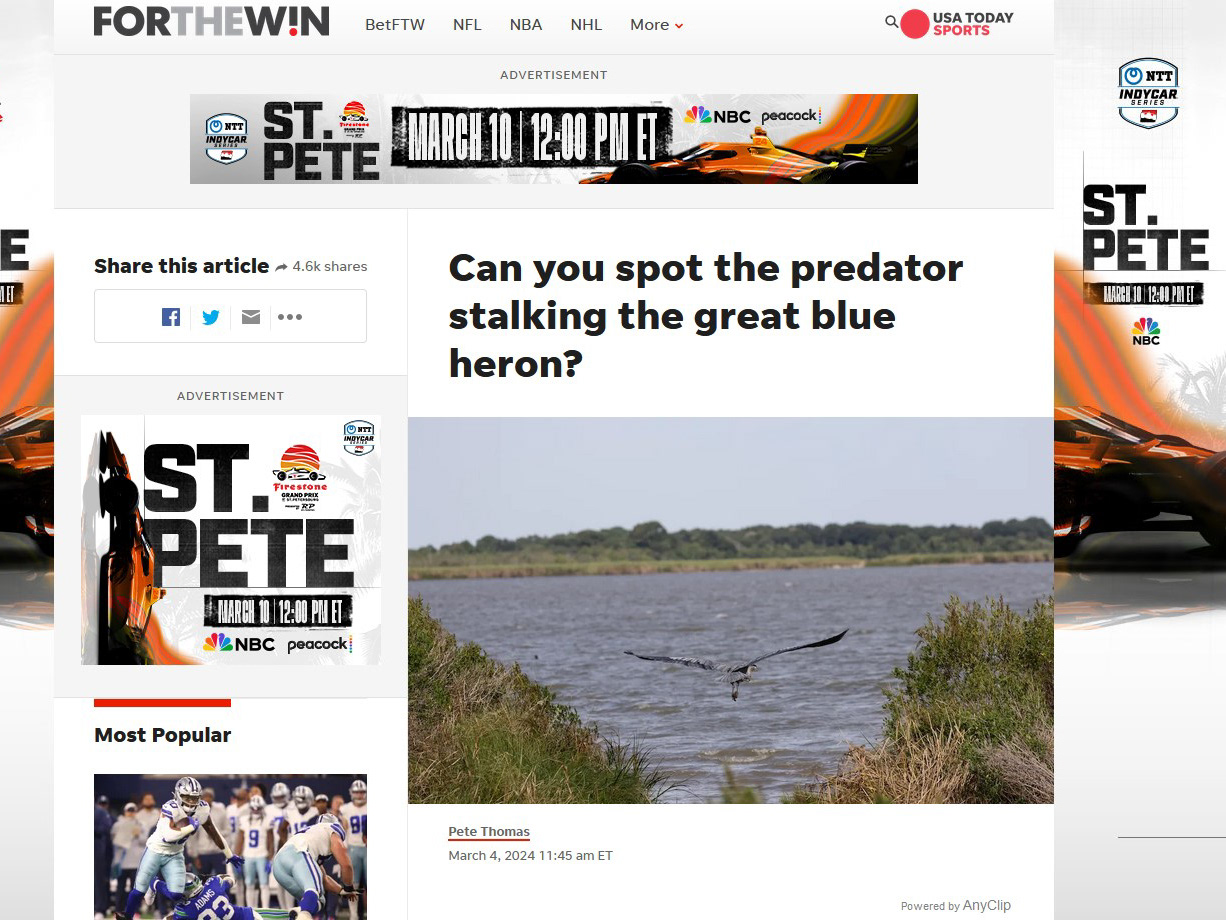This screenshot has height=920, width=1226.
Task: Go to the NBA section
Action: pyautogui.click(x=526, y=25)
